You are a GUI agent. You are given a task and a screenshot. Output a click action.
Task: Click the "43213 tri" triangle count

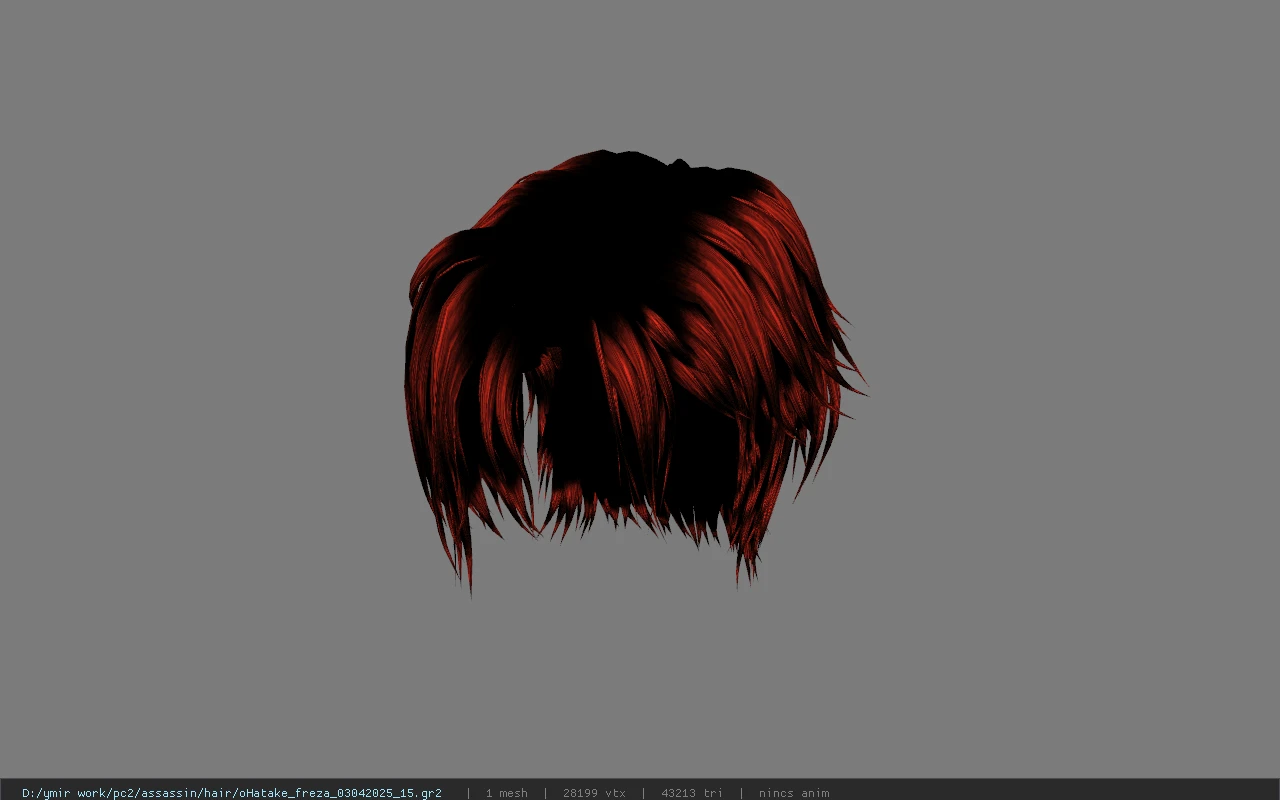692,793
